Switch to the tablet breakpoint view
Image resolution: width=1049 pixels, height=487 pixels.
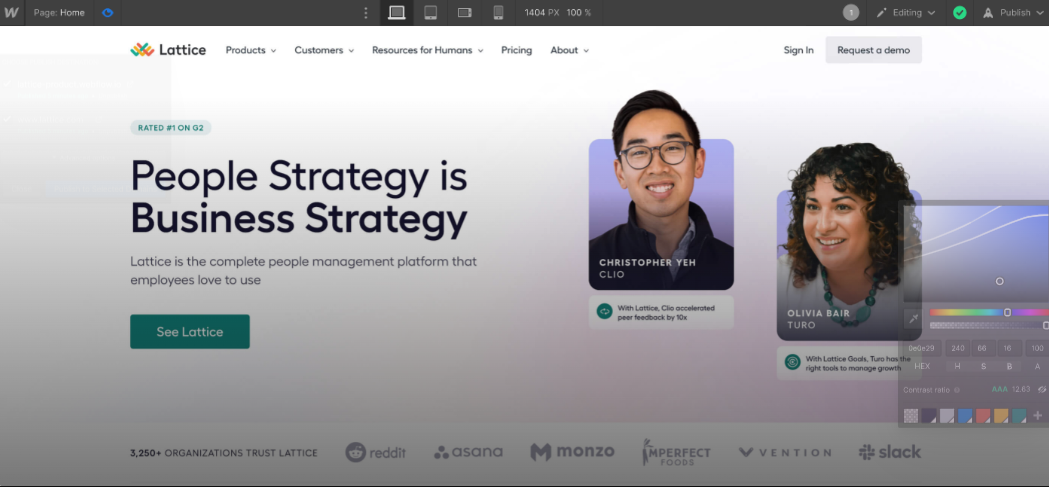point(431,13)
